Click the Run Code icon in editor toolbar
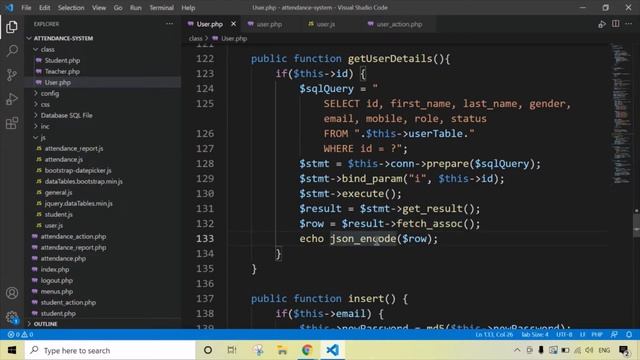 coord(602,24)
